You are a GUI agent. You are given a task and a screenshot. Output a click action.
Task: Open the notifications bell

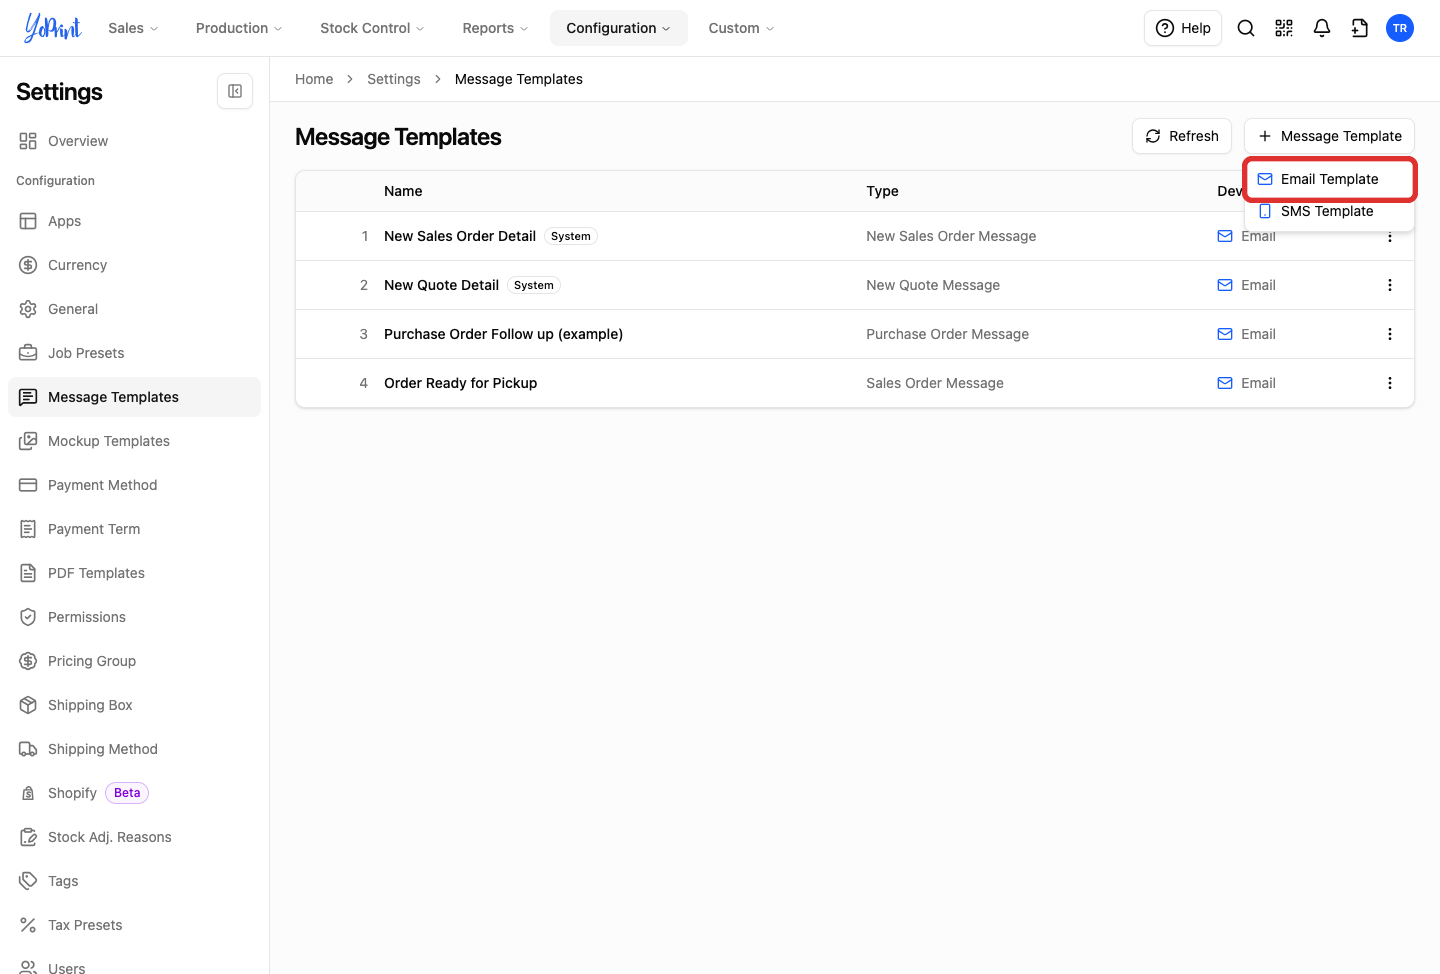(1322, 28)
